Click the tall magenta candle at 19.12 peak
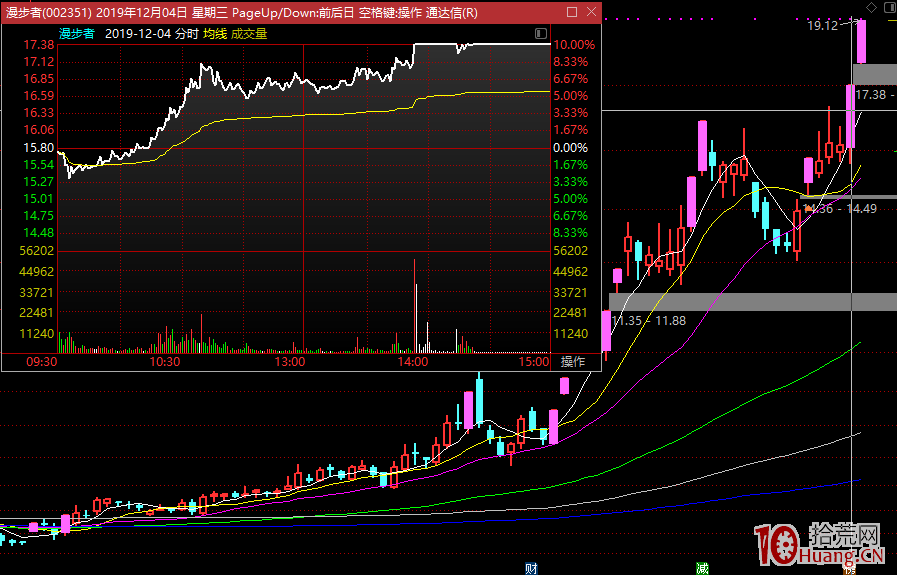 click(x=862, y=40)
